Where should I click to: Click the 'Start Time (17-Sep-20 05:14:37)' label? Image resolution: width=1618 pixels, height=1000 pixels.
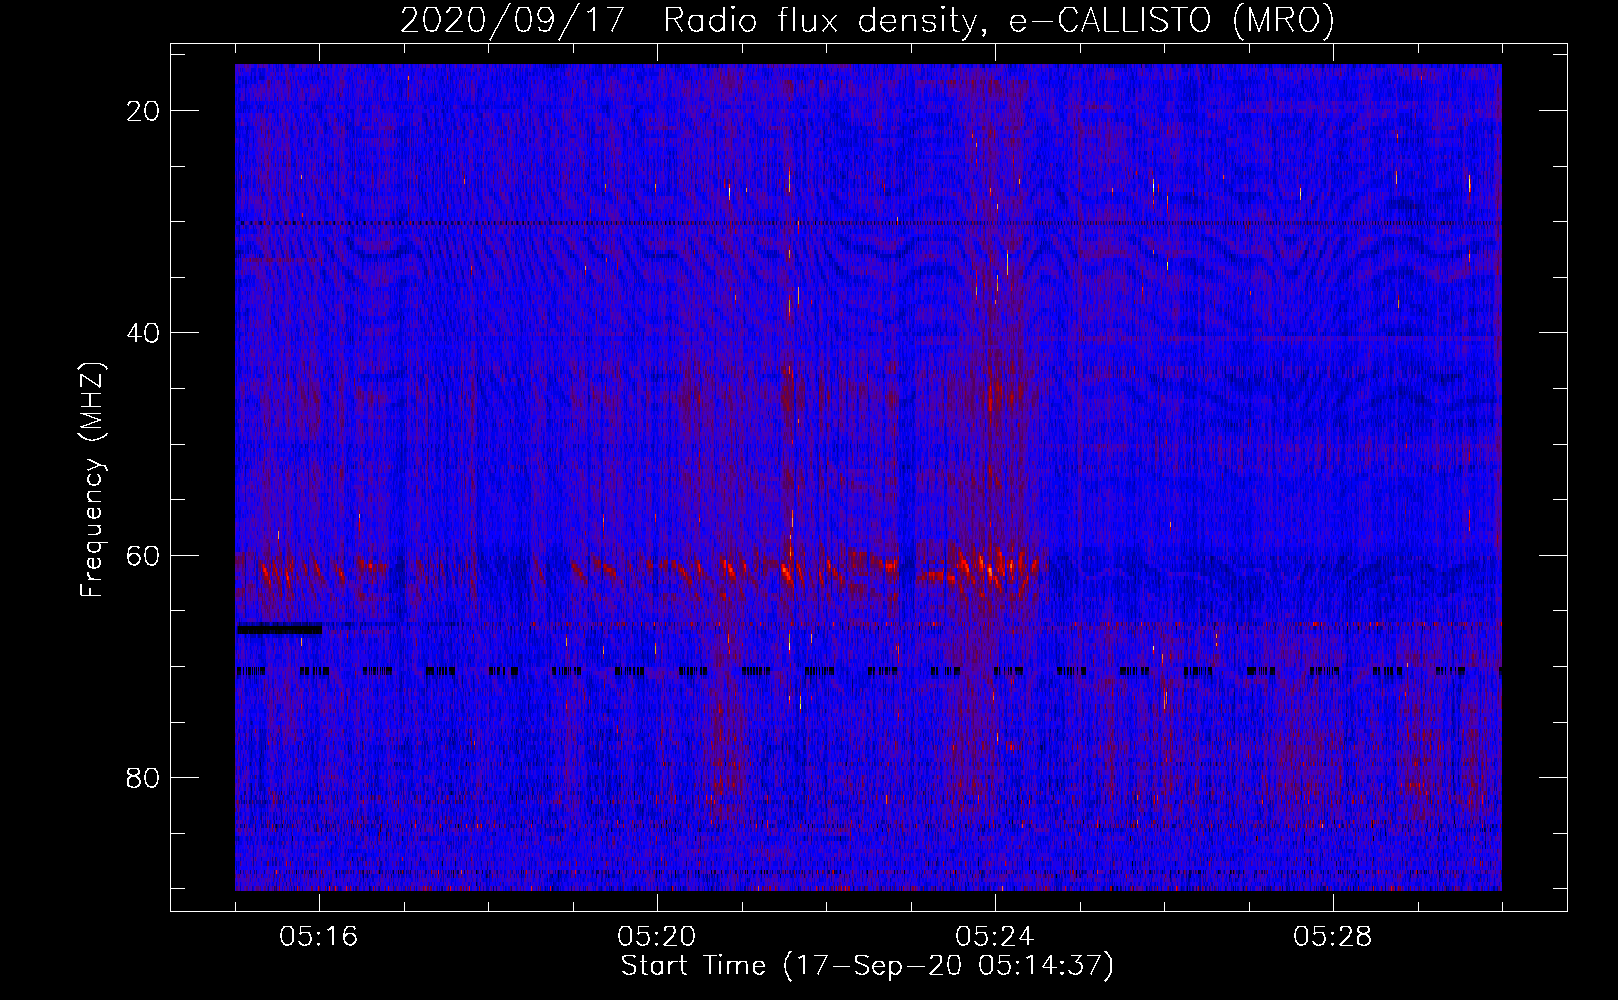pos(867,966)
